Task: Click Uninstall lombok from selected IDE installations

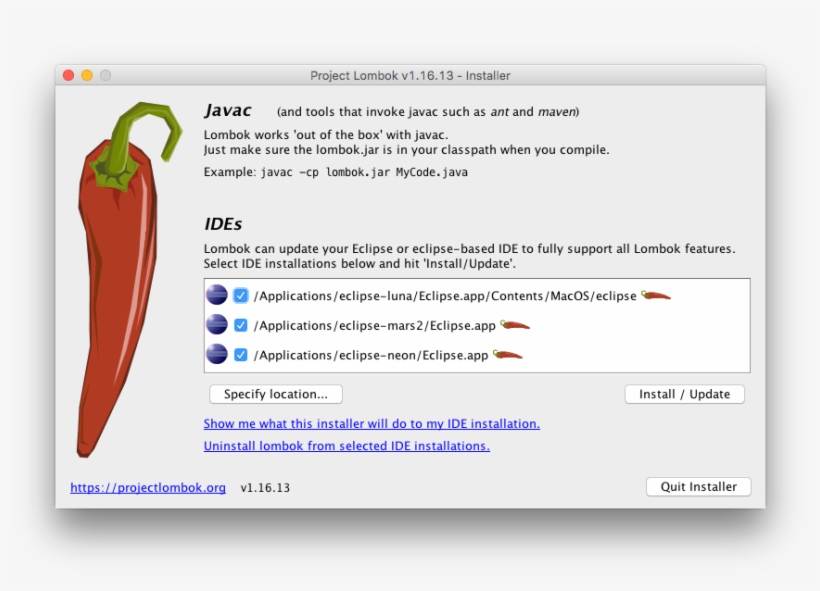Action: tap(347, 446)
